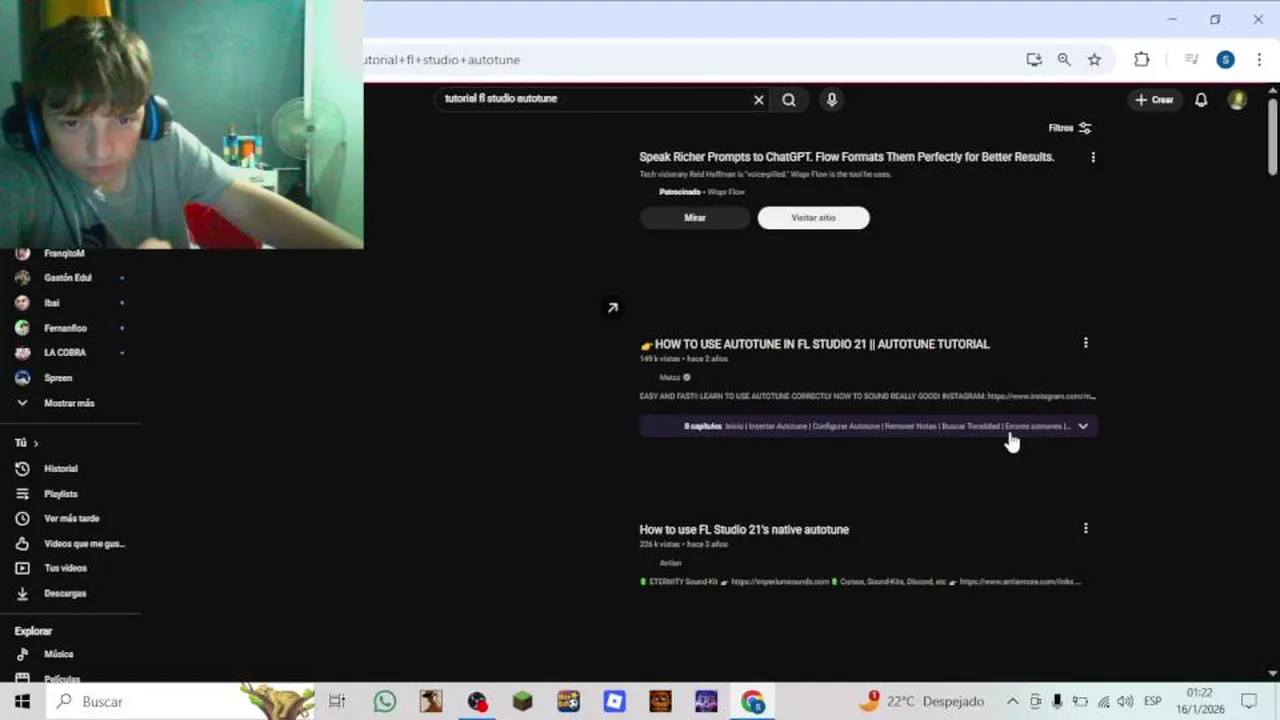The width and height of the screenshot is (1280, 720).
Task: Open Task View on the taskbar
Action: click(337, 702)
